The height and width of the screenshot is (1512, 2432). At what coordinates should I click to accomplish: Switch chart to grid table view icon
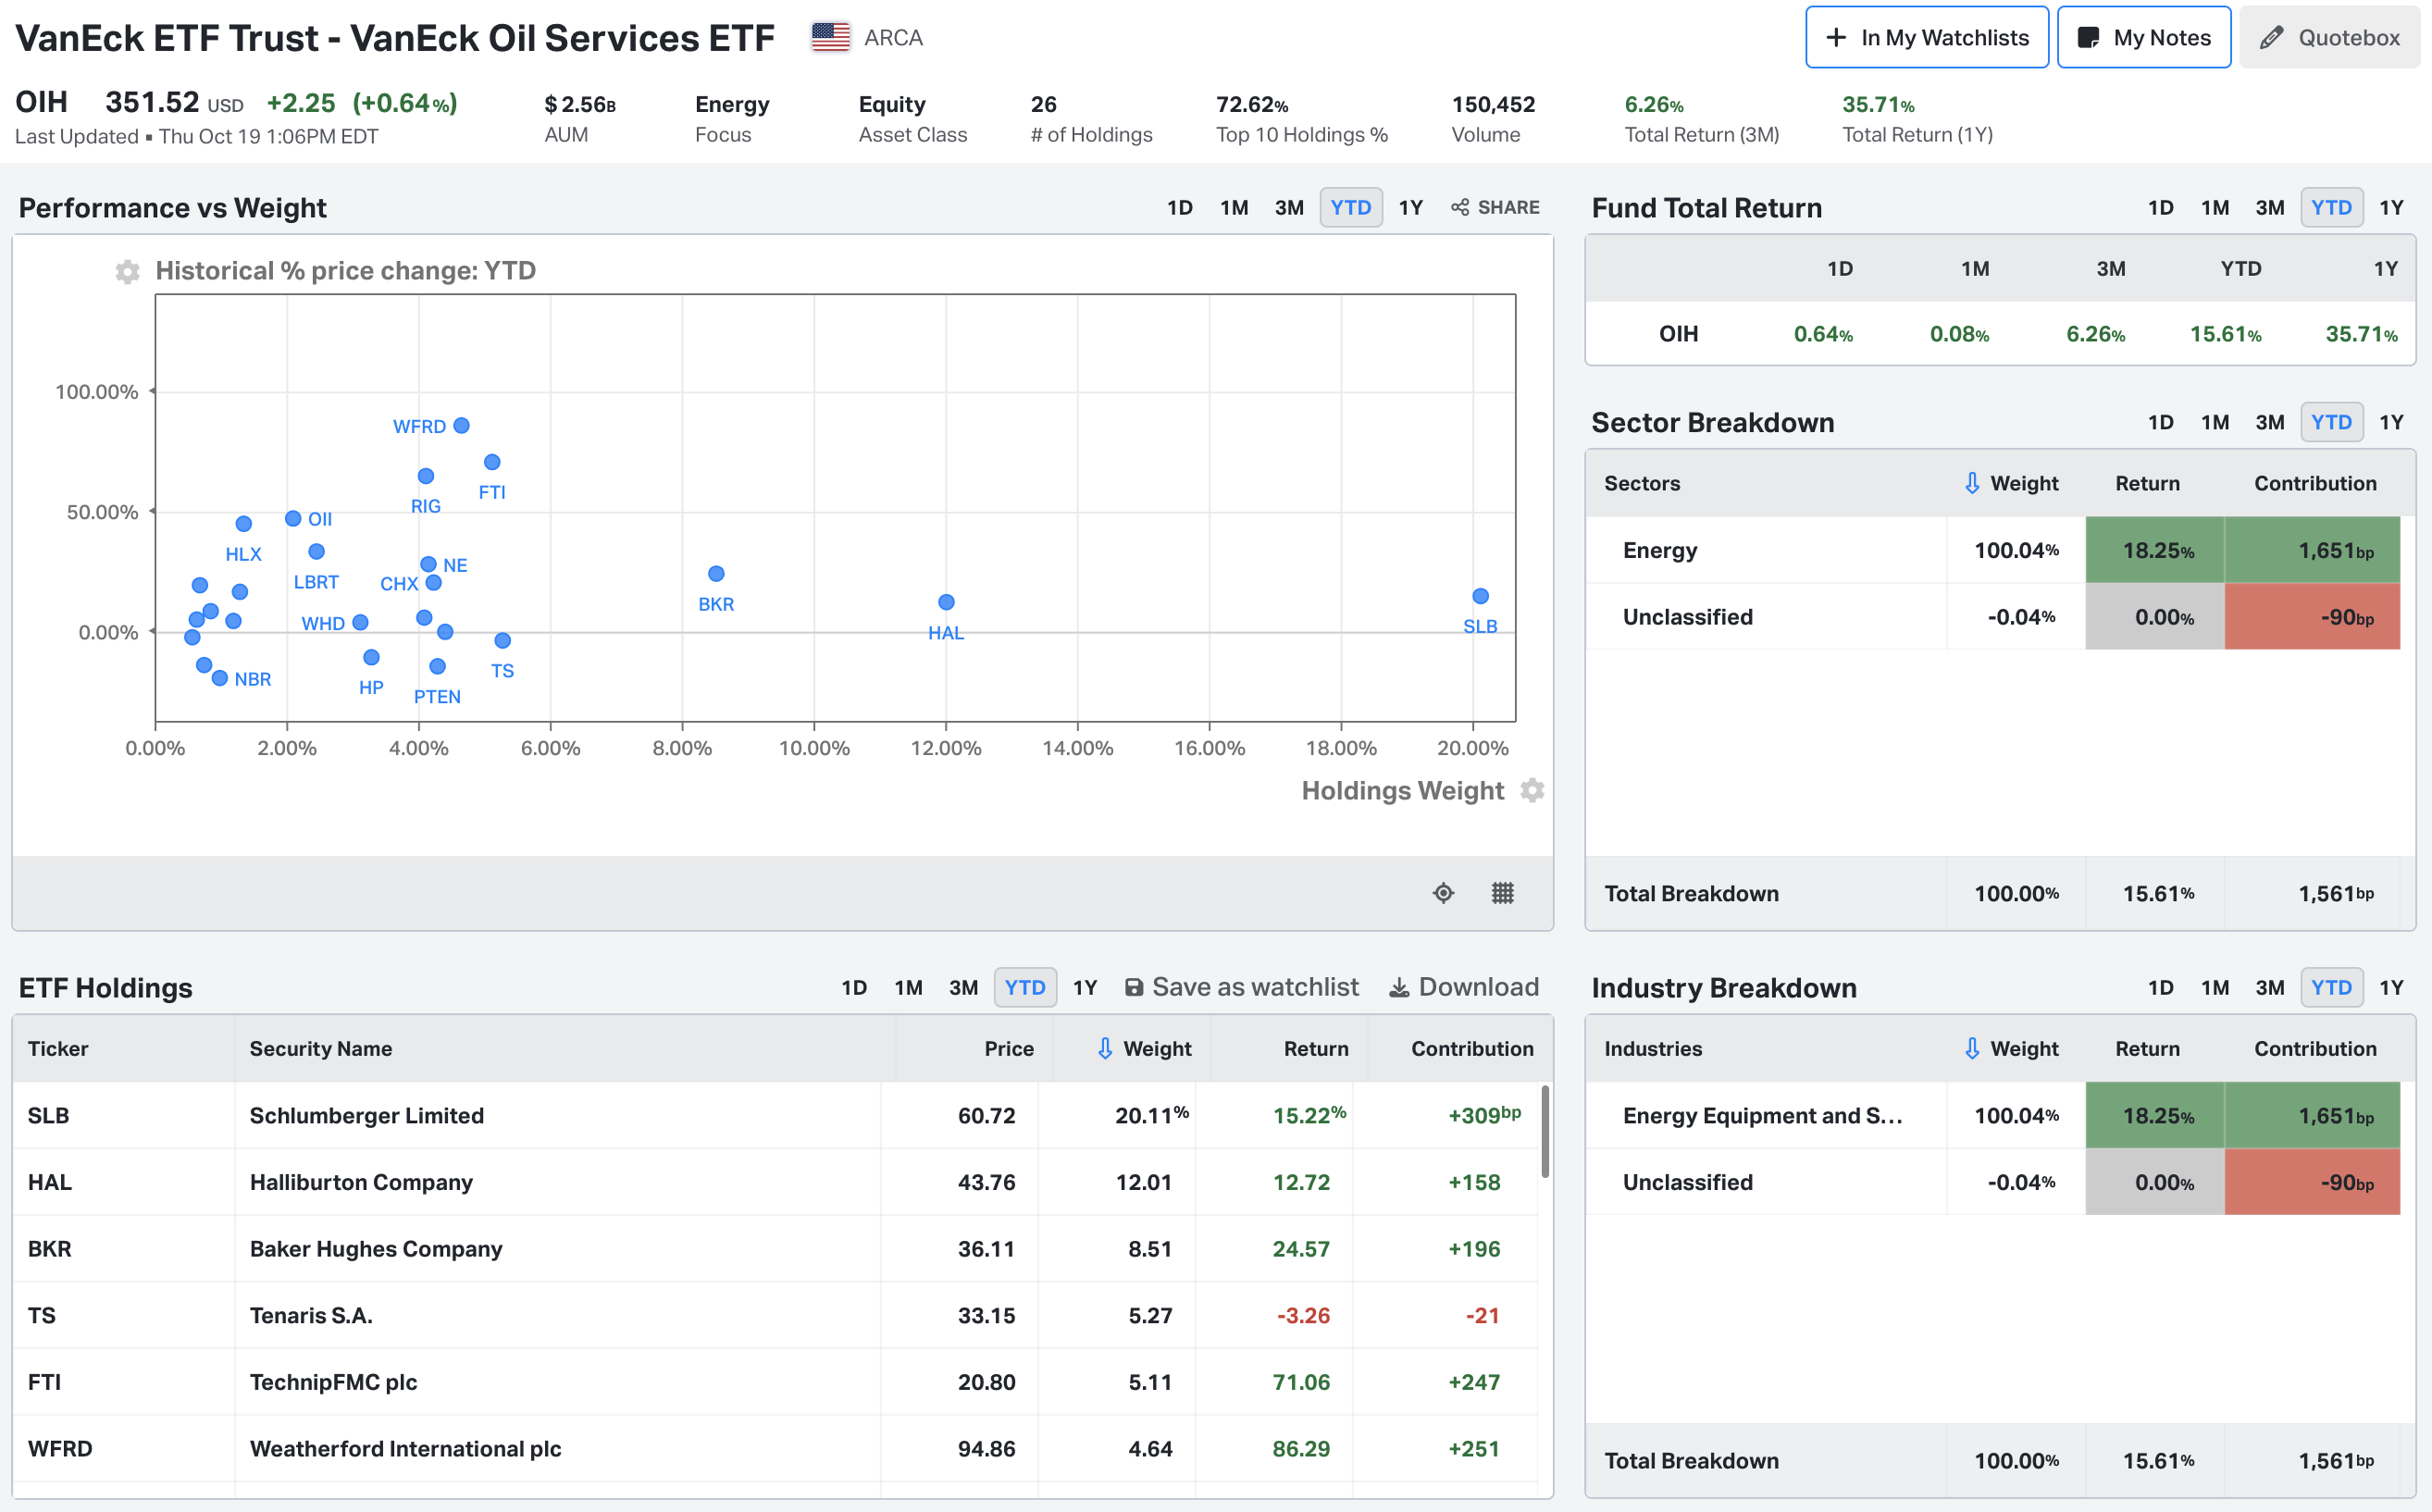click(x=1502, y=892)
